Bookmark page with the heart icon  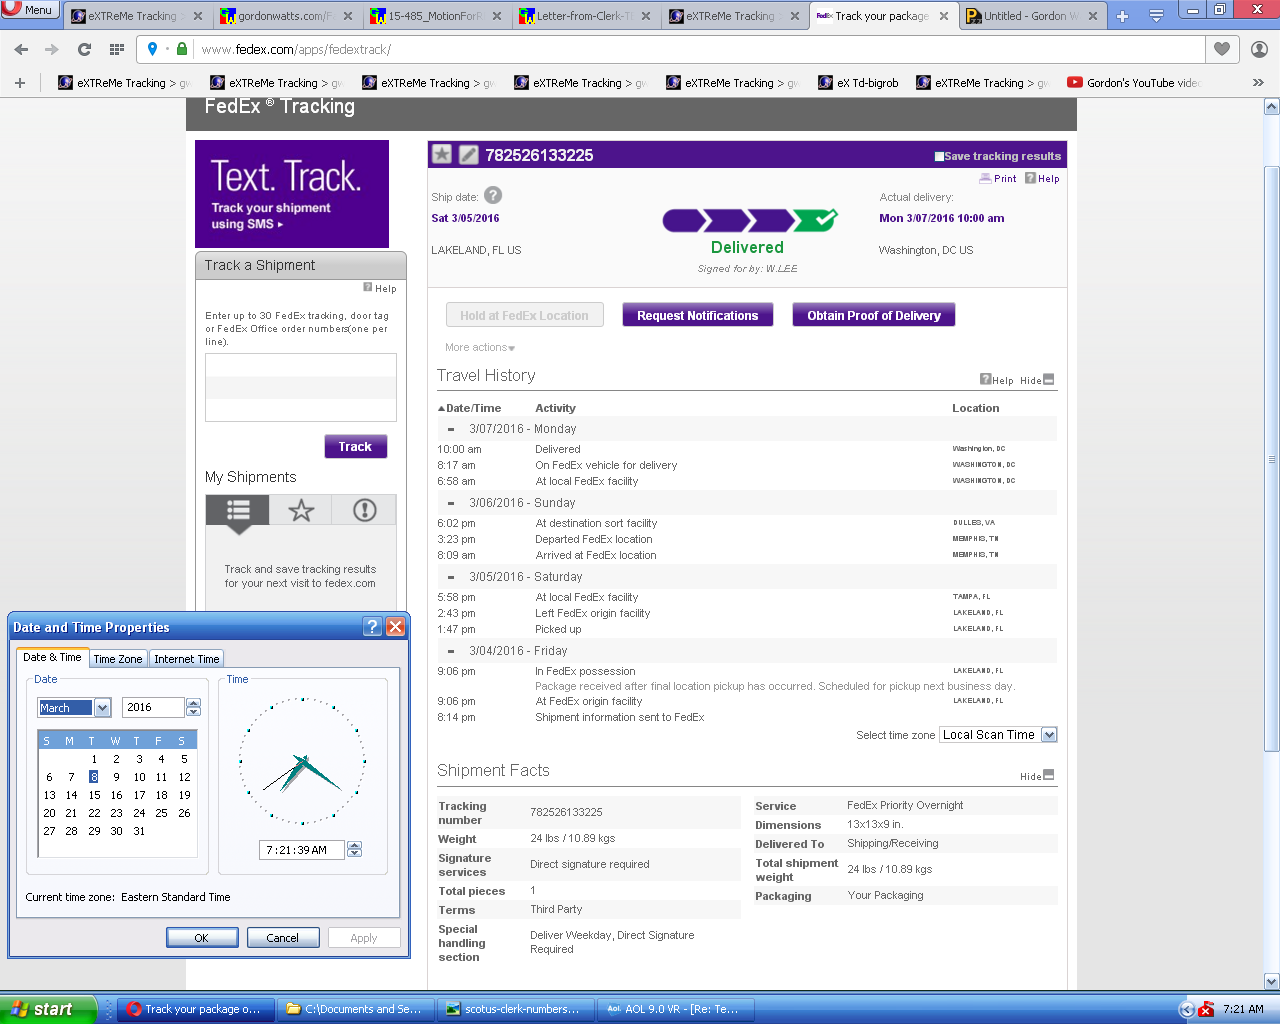[x=1222, y=49]
